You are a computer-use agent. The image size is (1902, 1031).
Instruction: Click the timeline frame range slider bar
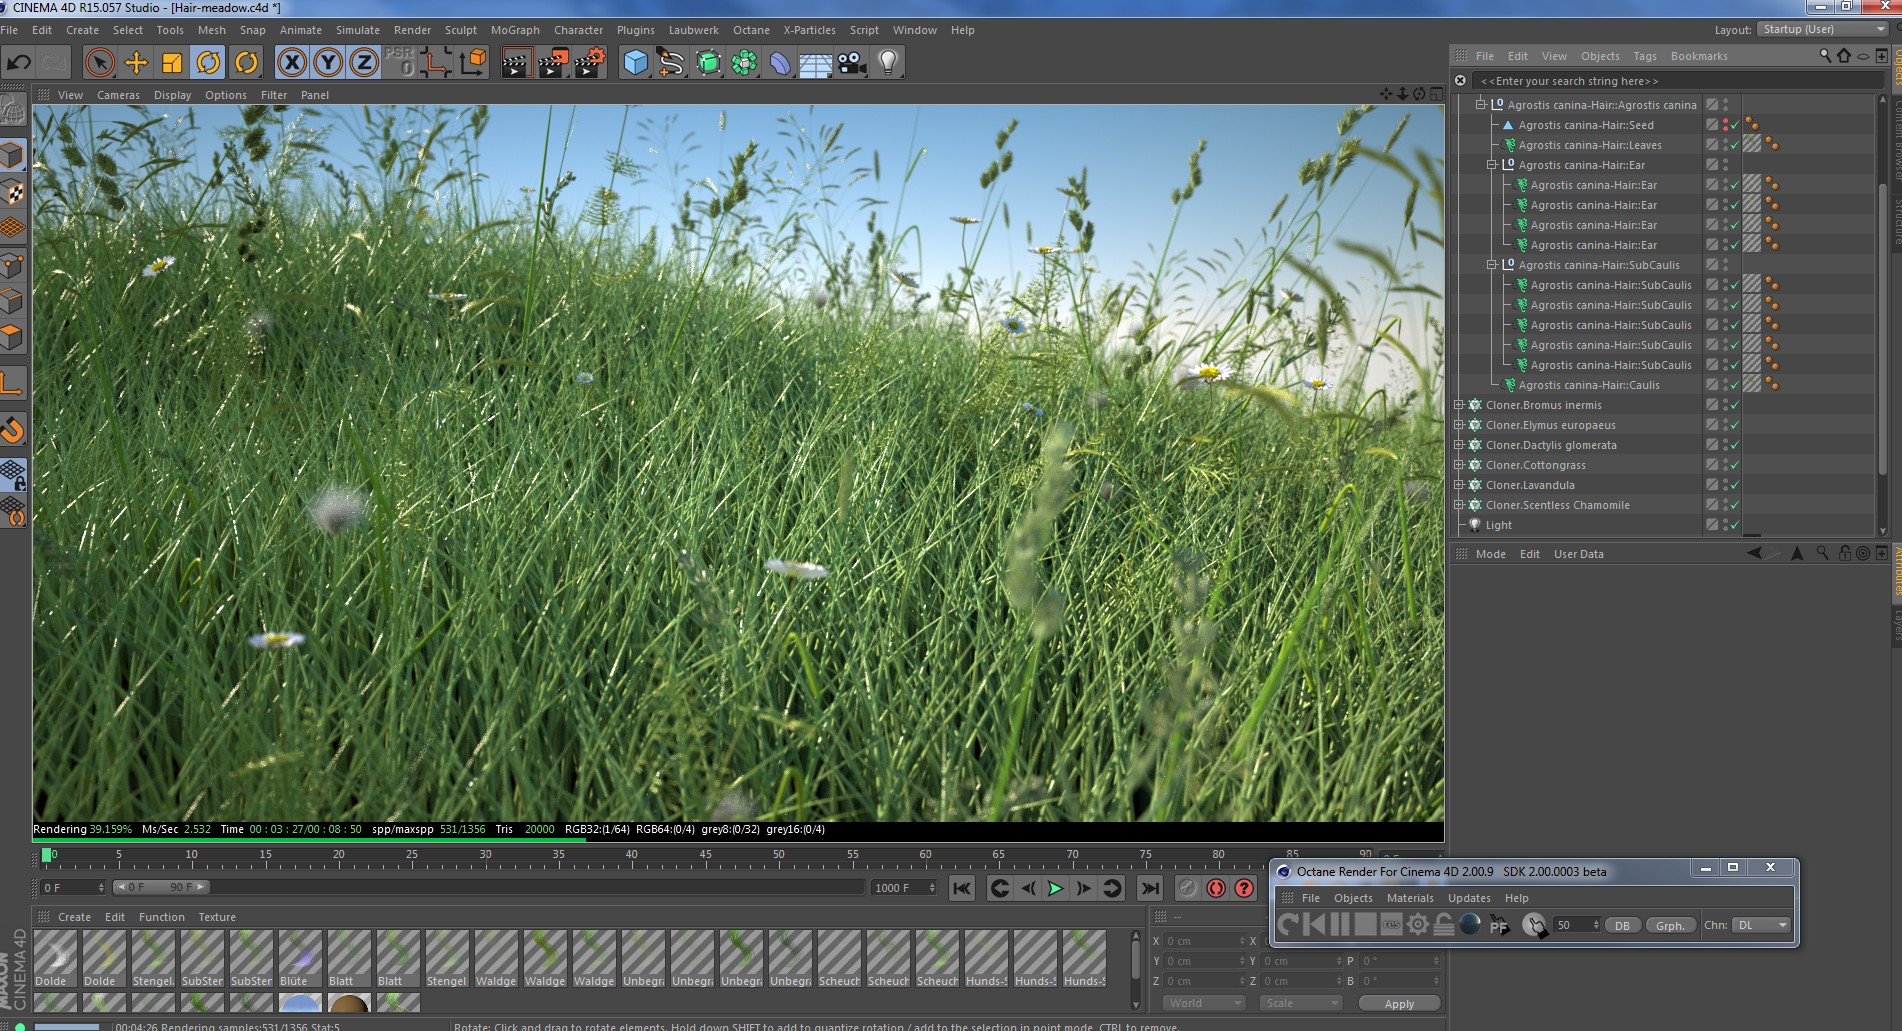[160, 887]
